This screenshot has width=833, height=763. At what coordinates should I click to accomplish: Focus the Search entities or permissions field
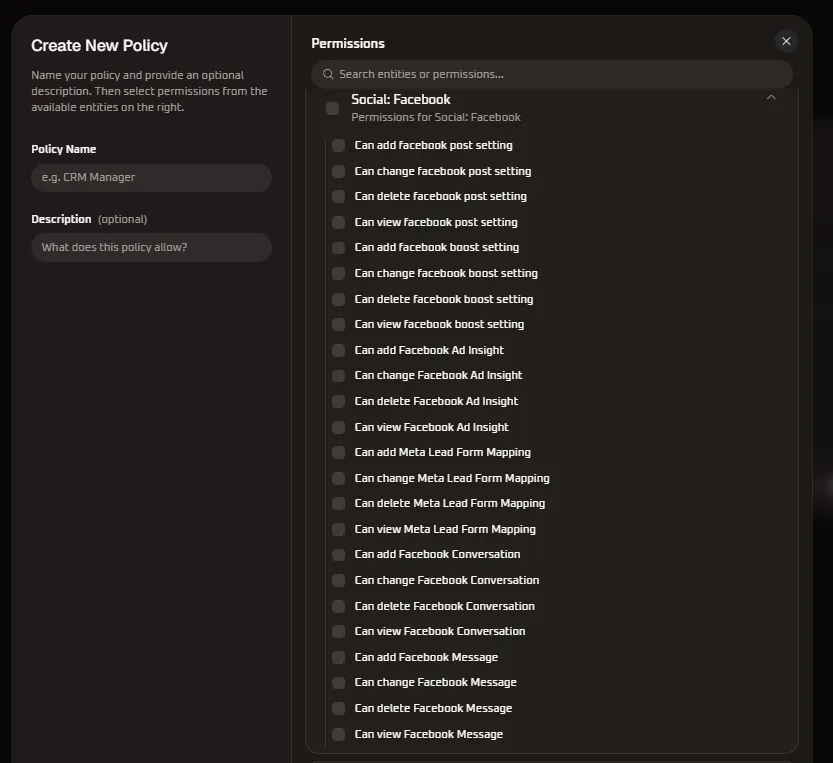[x=551, y=74]
